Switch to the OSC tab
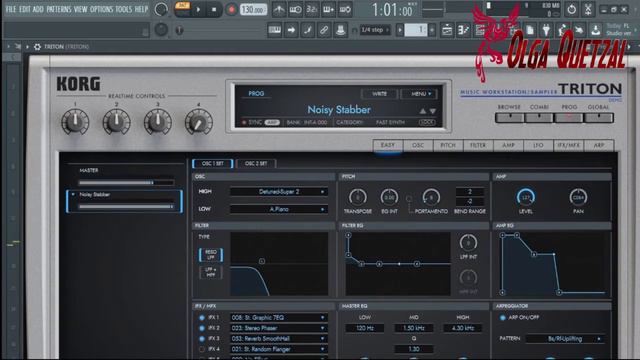 point(418,145)
